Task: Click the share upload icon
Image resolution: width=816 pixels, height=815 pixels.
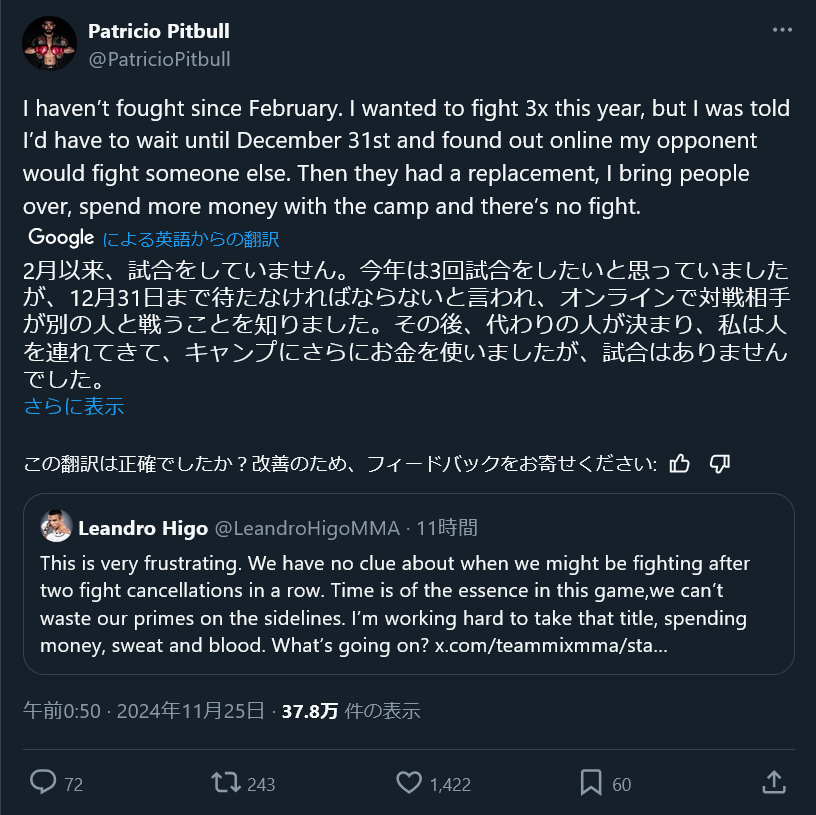Action: [x=773, y=783]
